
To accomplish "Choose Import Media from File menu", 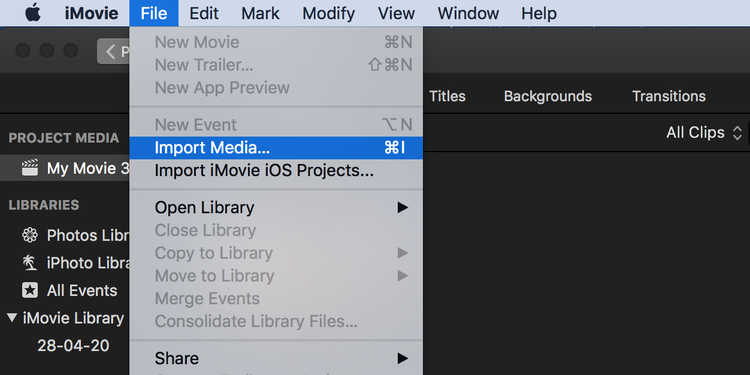I will 276,148.
